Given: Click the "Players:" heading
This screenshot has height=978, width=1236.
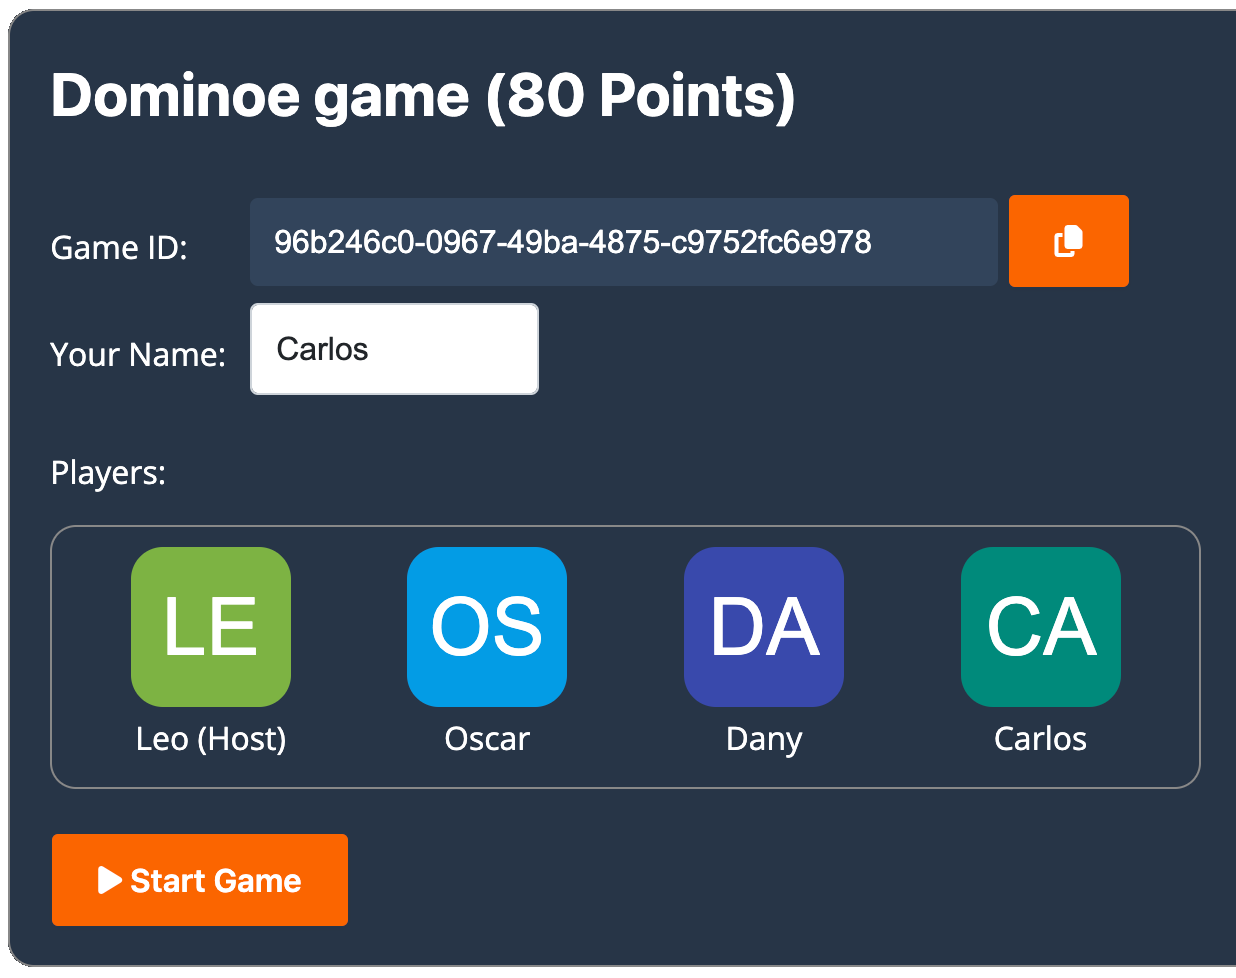Looking at the screenshot, I should [x=108, y=472].
